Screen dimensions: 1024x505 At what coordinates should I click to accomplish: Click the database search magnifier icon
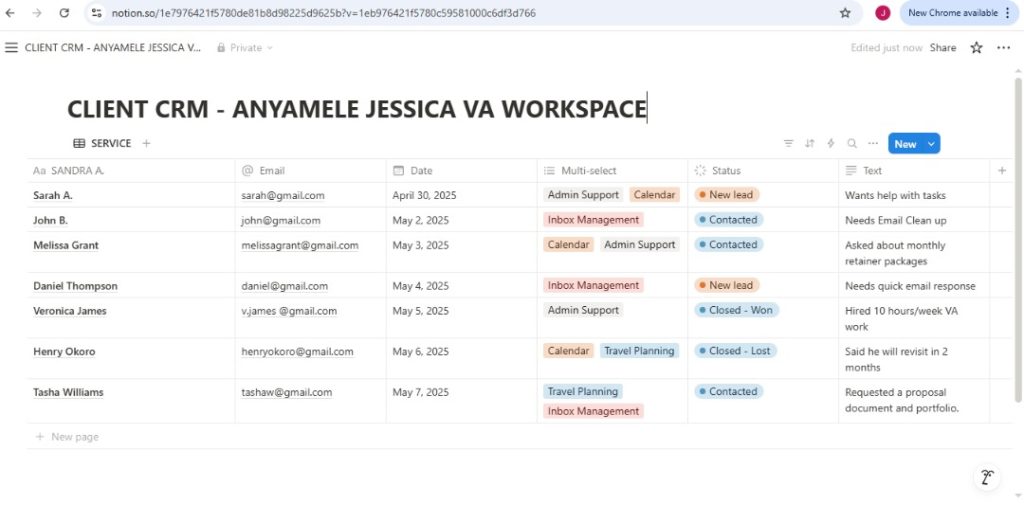click(852, 144)
